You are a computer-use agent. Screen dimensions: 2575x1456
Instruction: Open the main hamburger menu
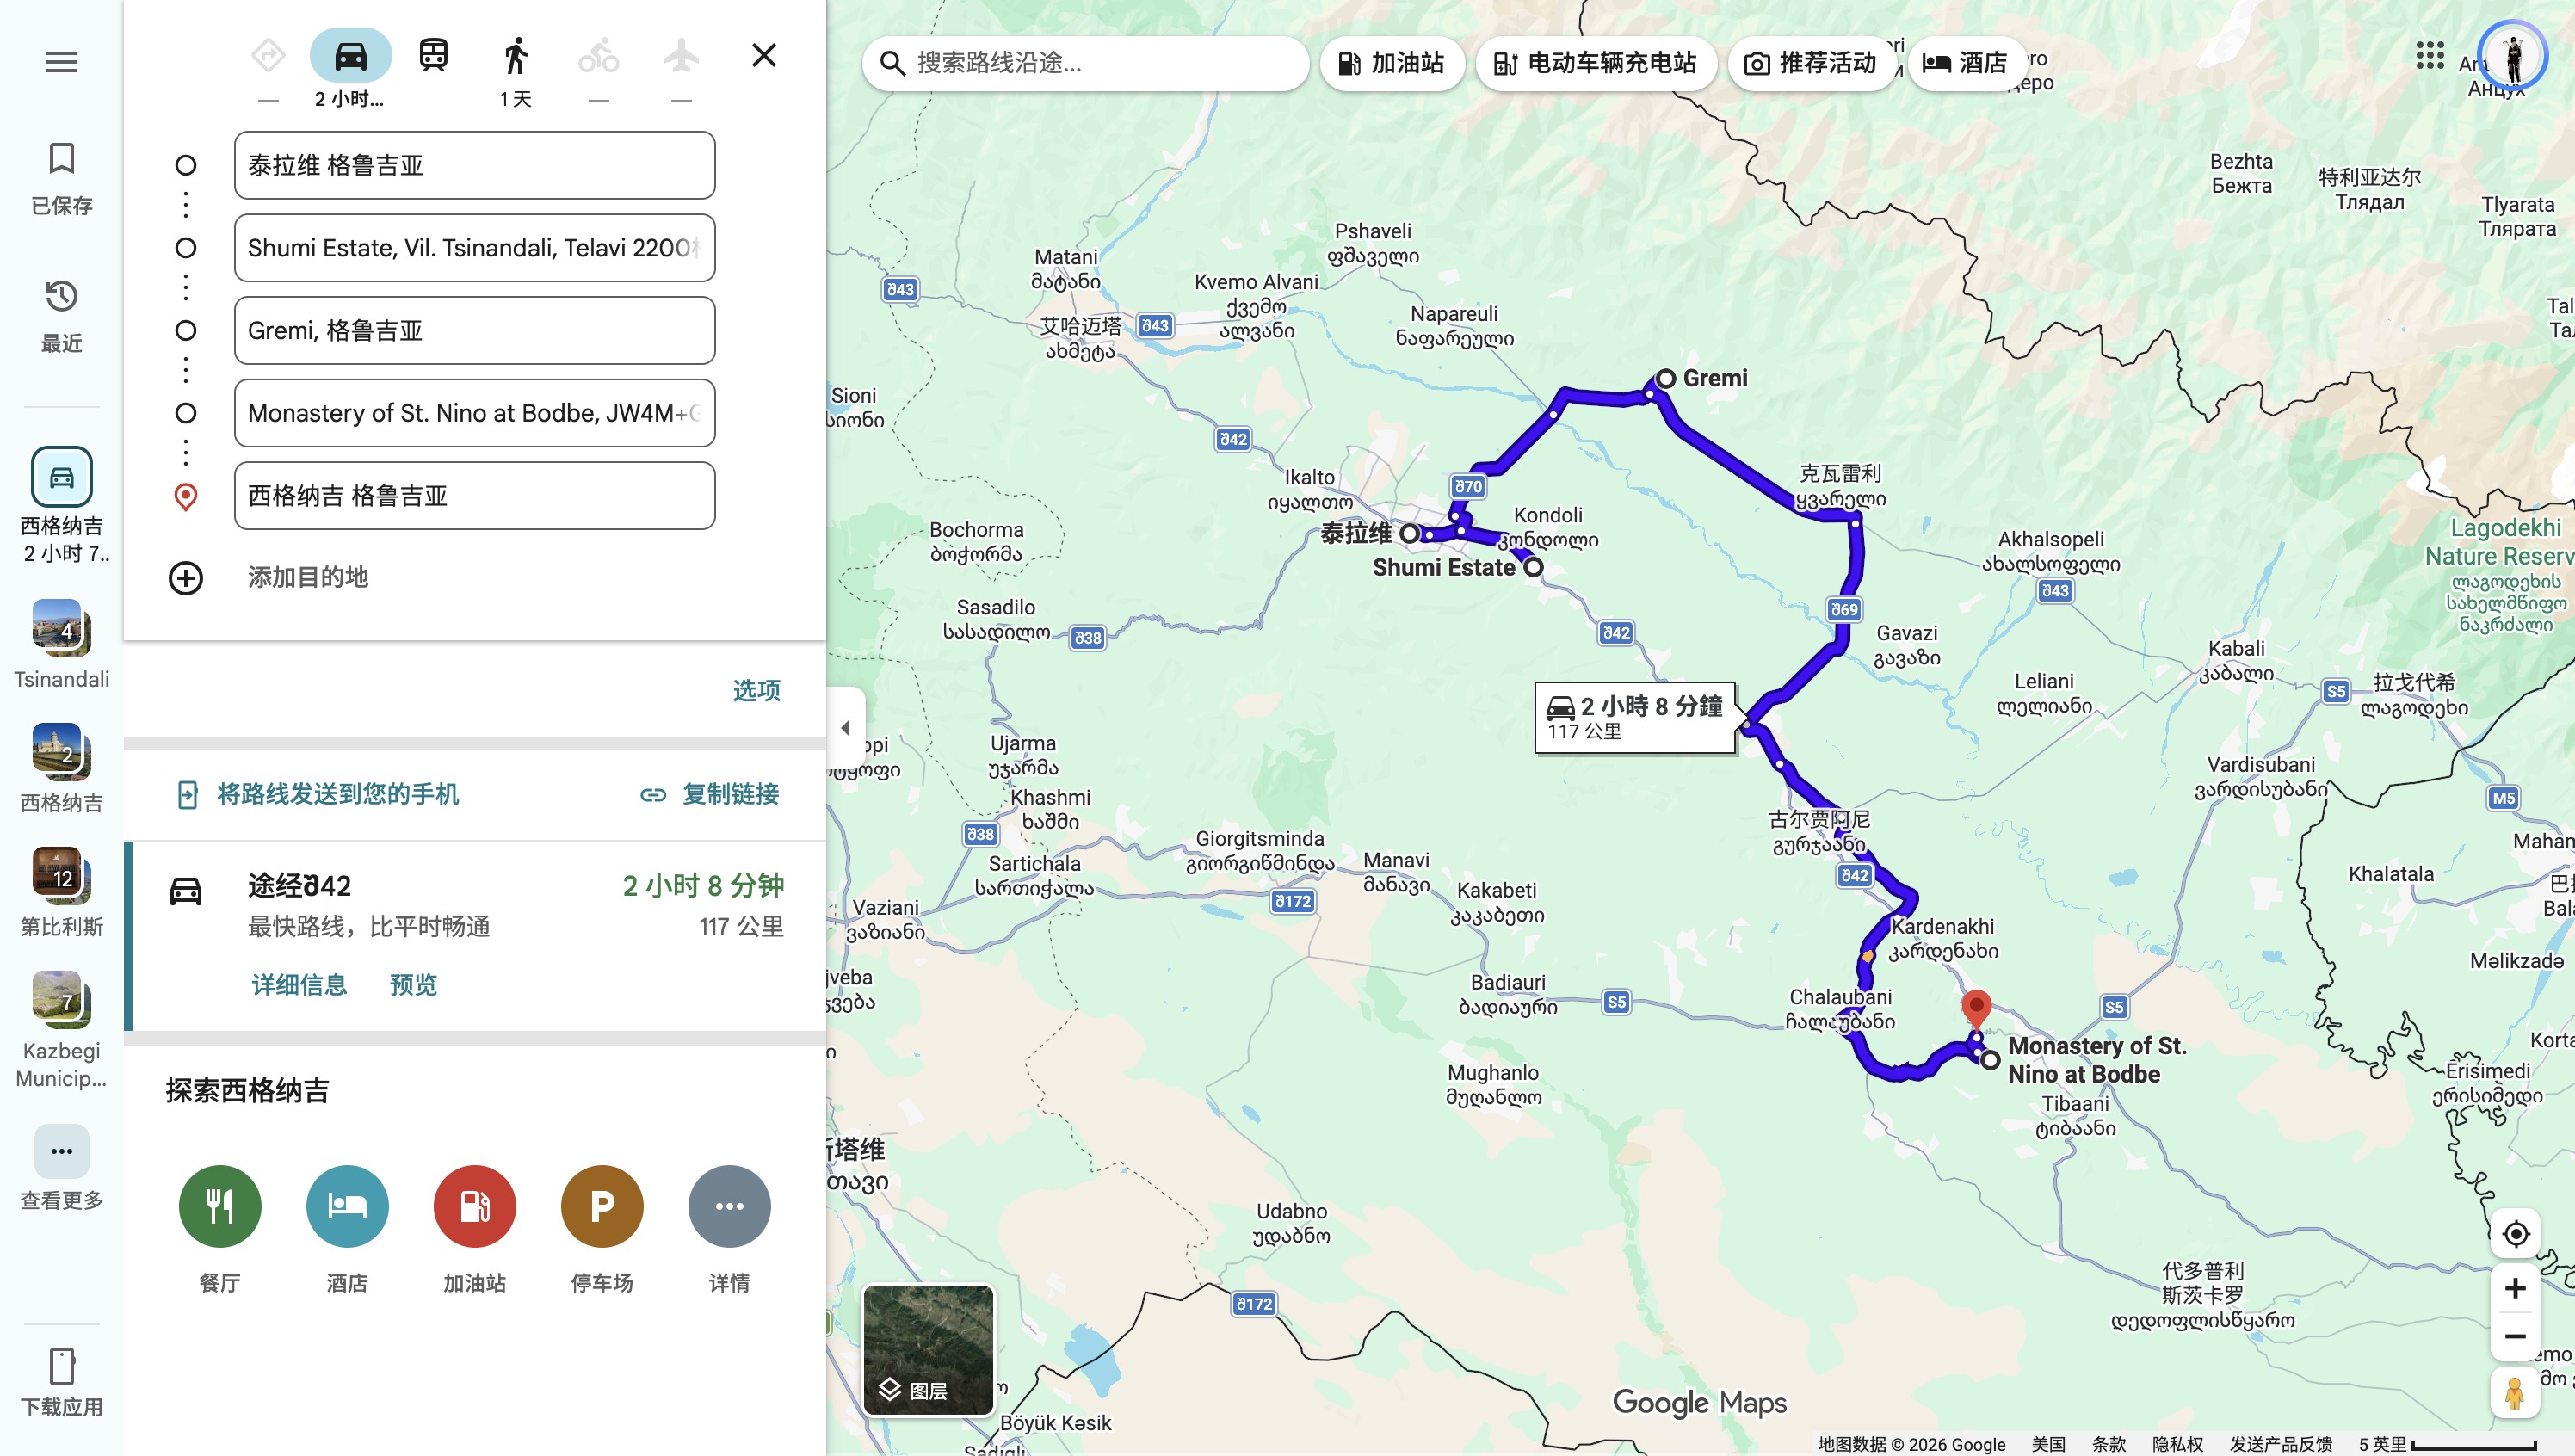click(61, 62)
